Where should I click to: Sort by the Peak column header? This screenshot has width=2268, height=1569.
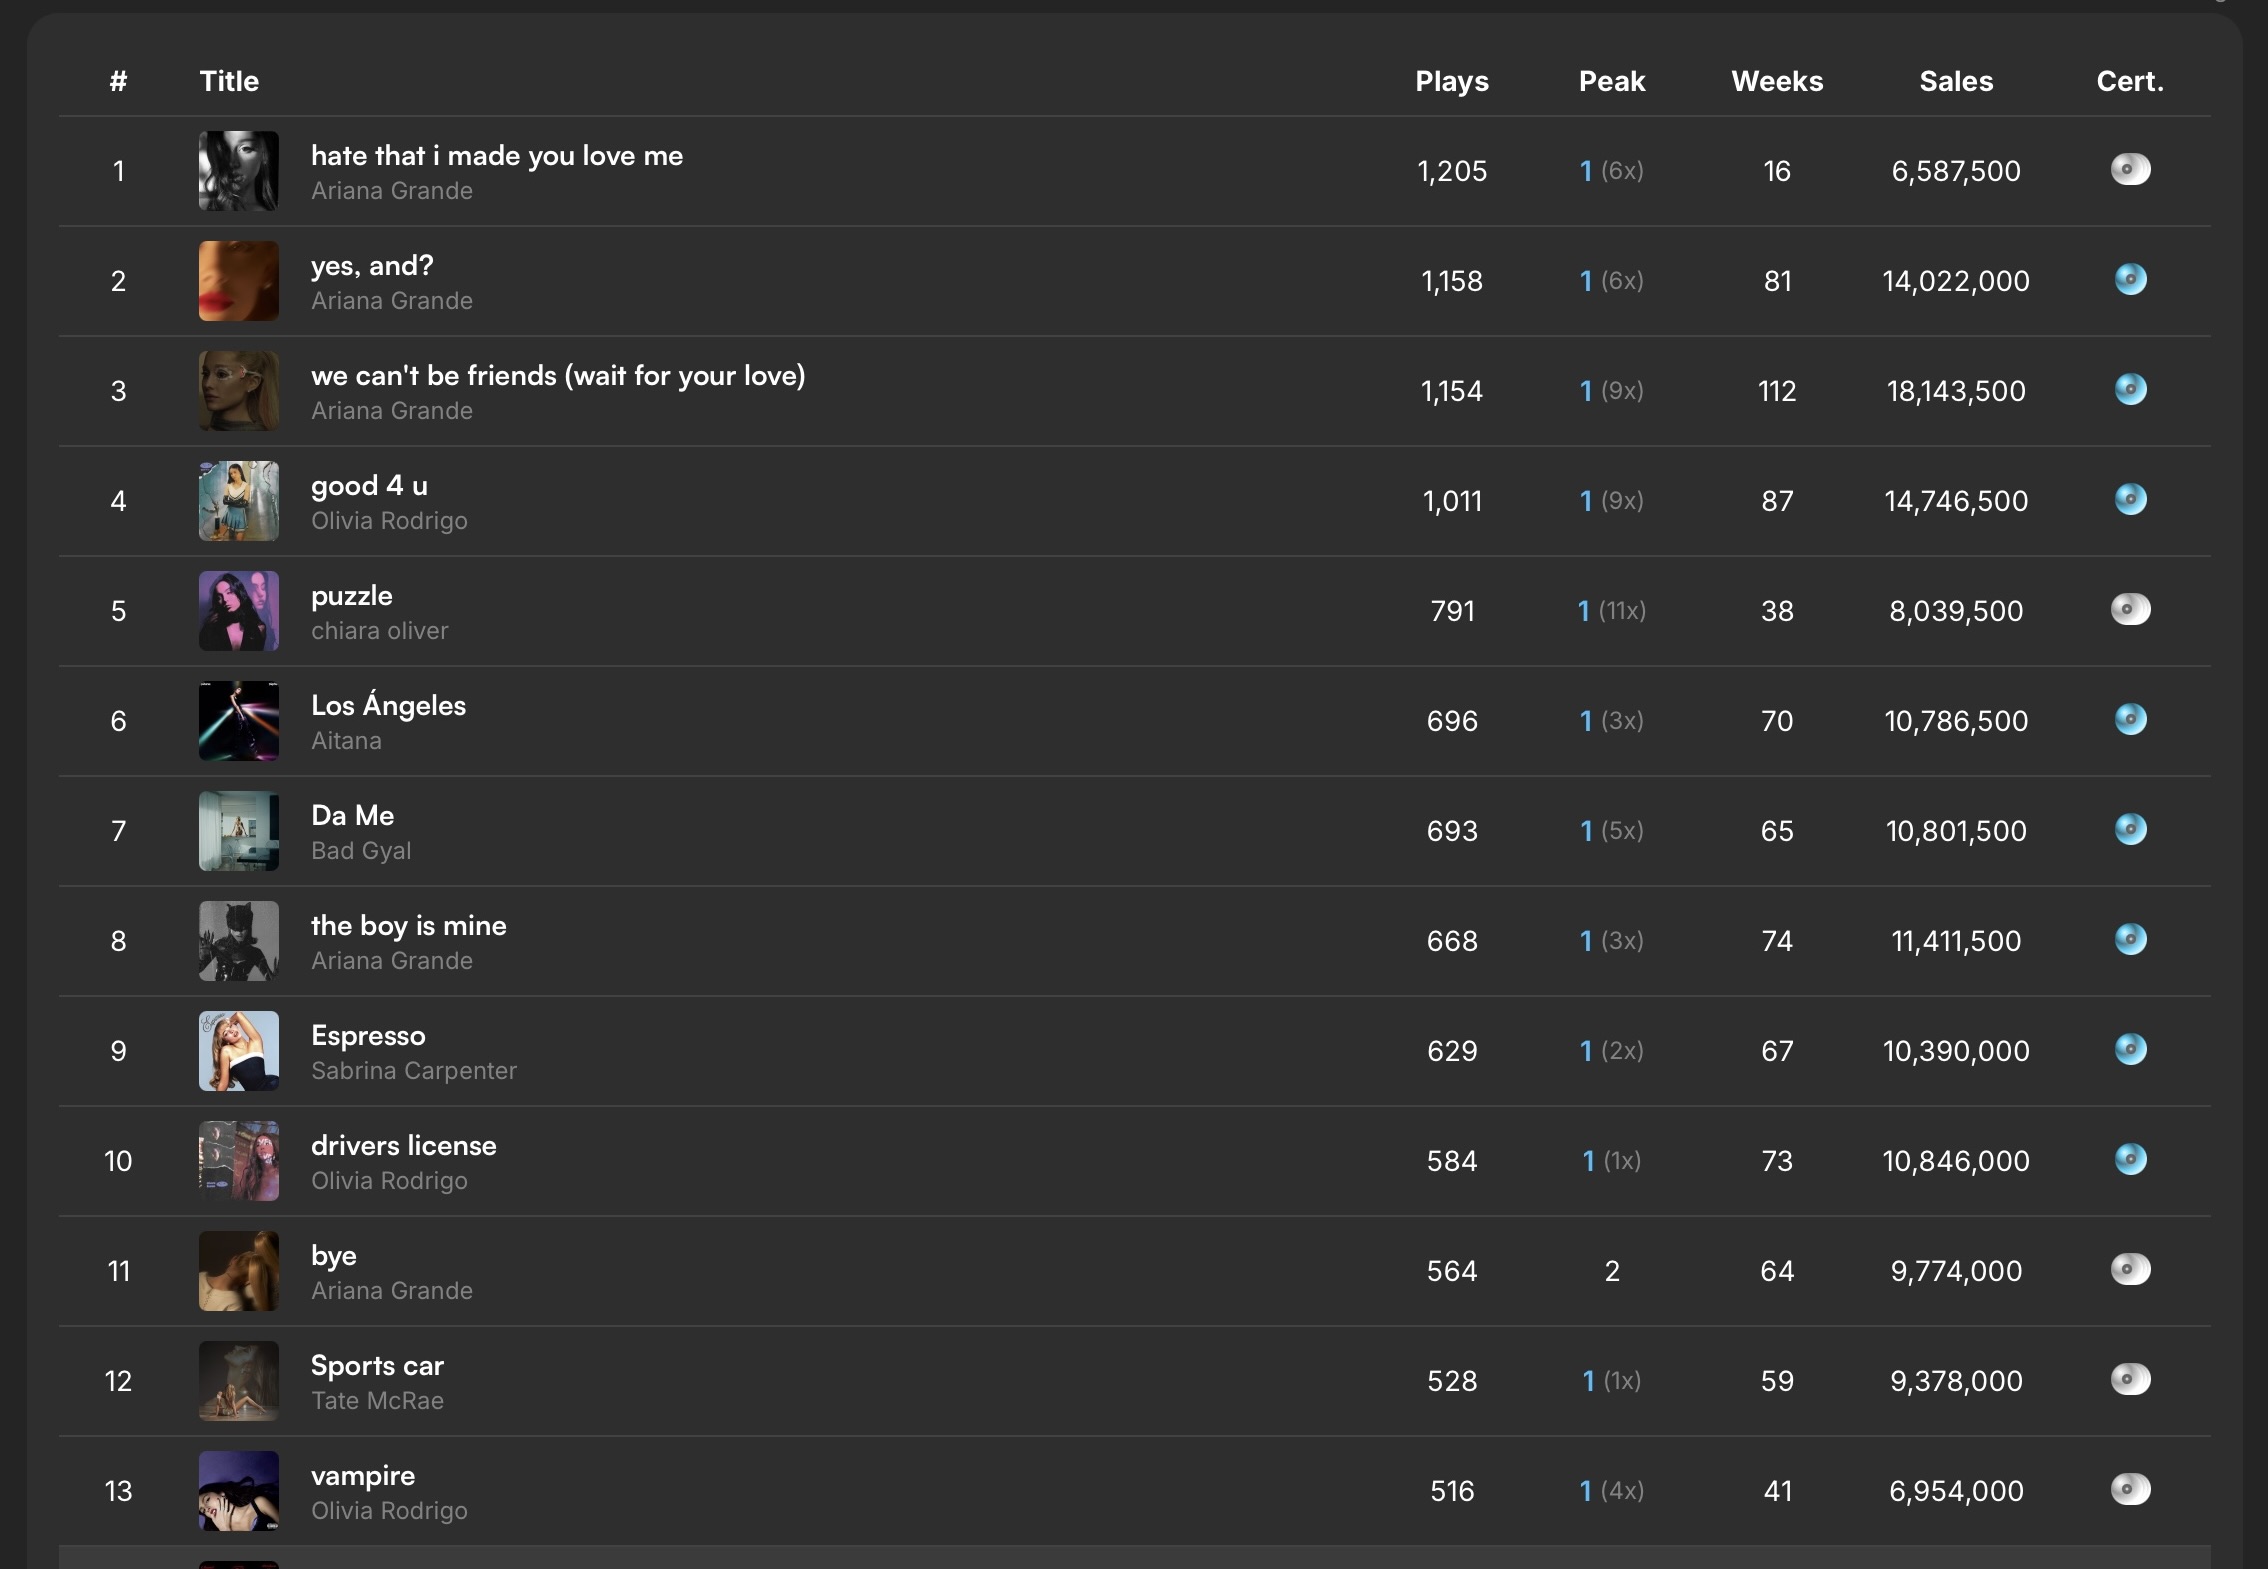pos(1612,81)
